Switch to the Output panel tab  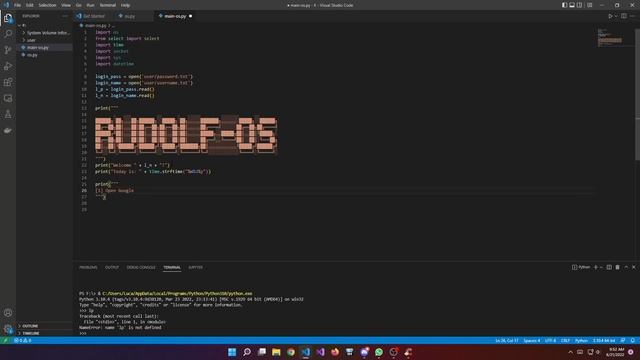(x=112, y=267)
